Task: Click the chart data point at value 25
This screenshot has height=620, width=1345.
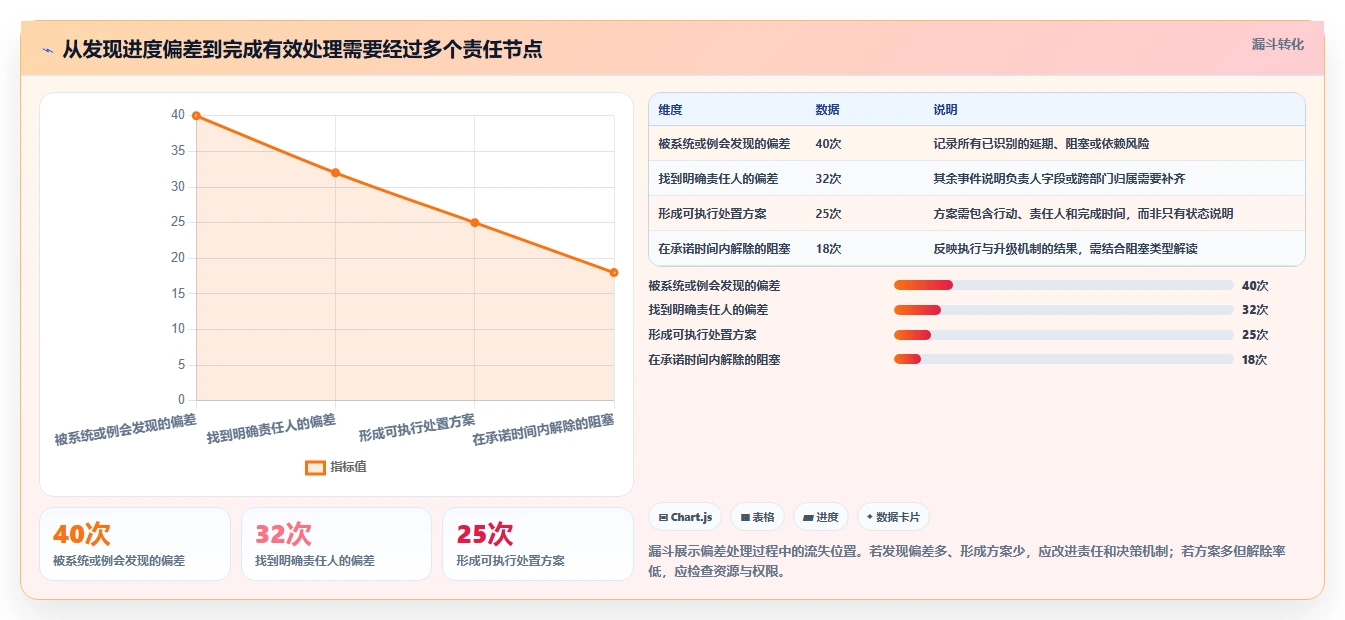Action: pos(474,223)
